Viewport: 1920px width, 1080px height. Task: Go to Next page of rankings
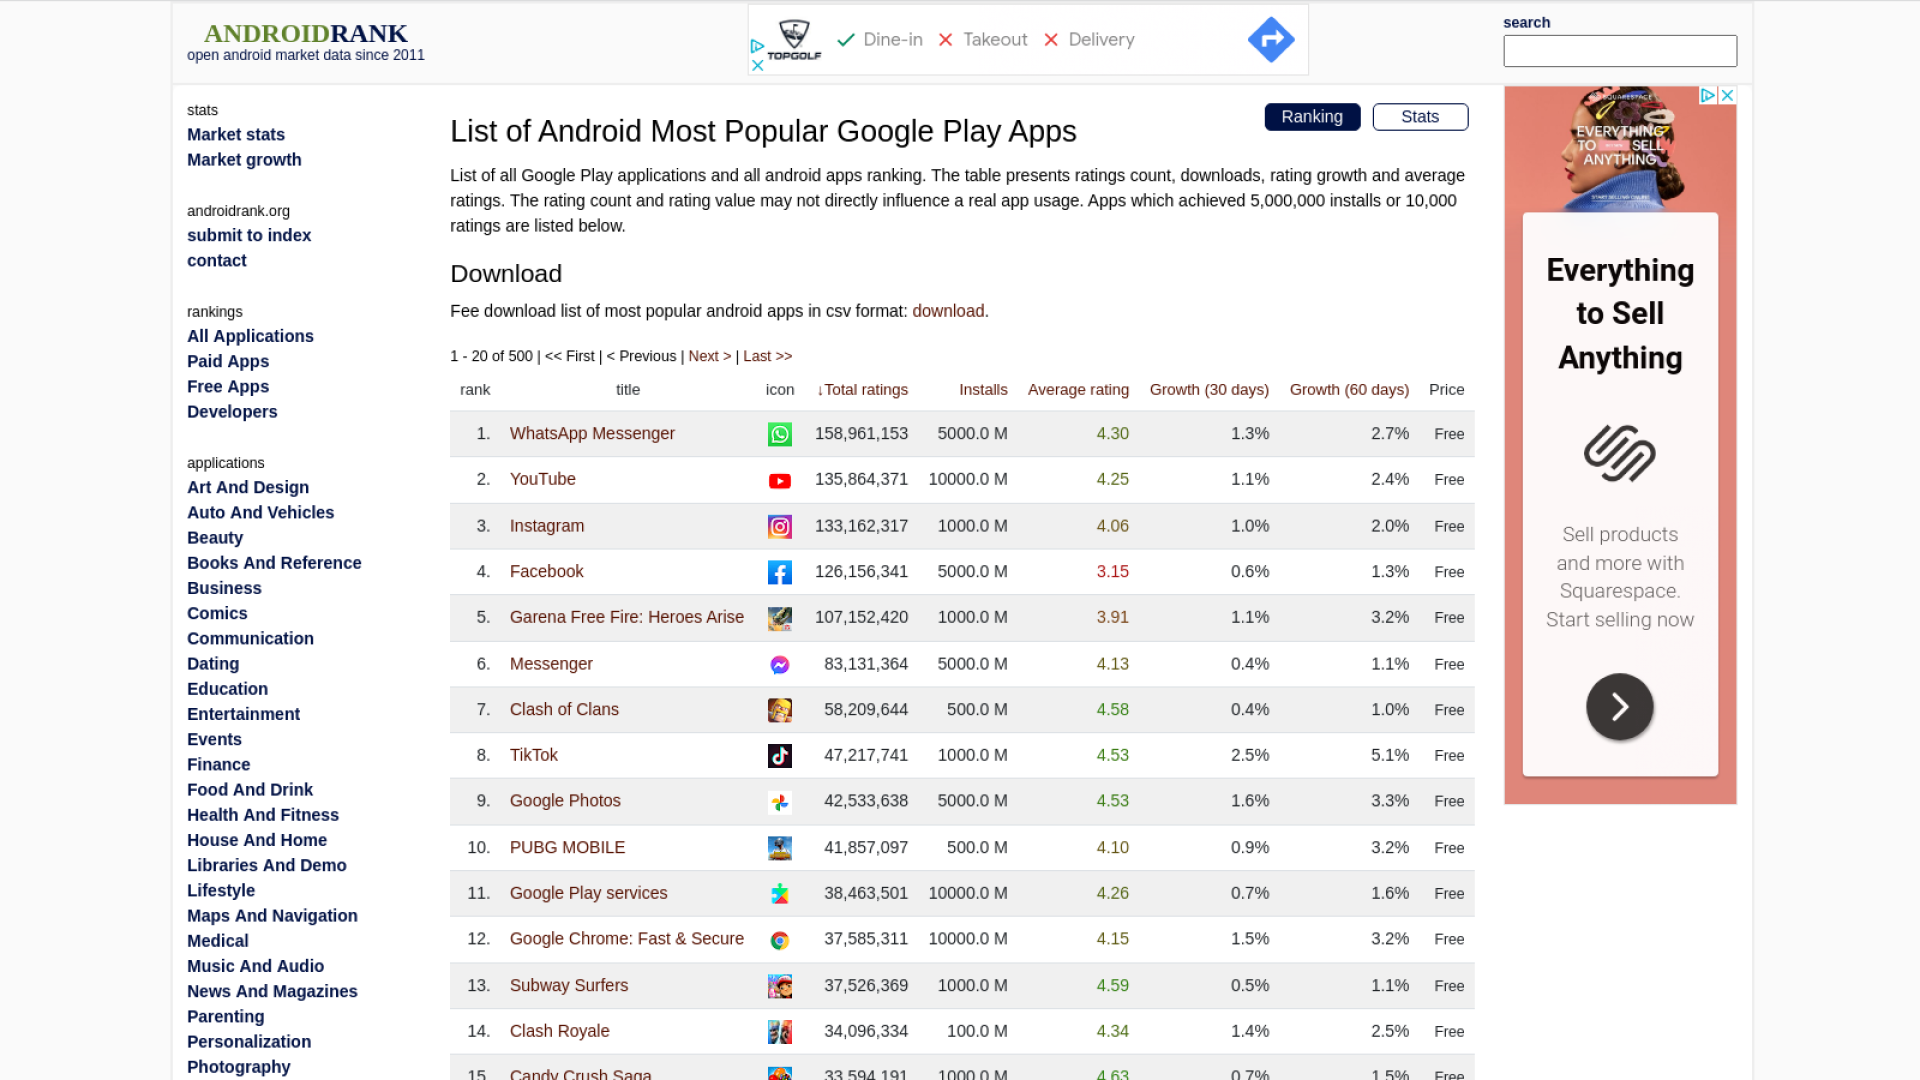(x=709, y=356)
